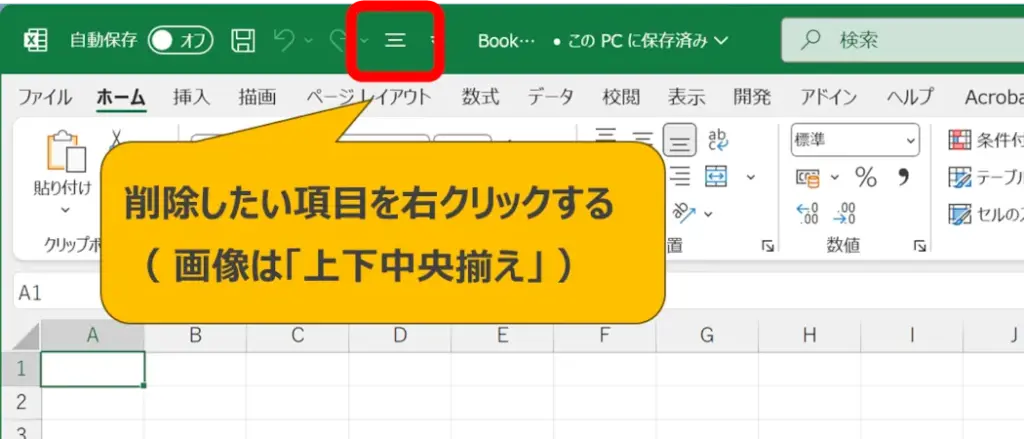This screenshot has height=439, width=1024.
Task: Select column header D
Action: (400, 335)
